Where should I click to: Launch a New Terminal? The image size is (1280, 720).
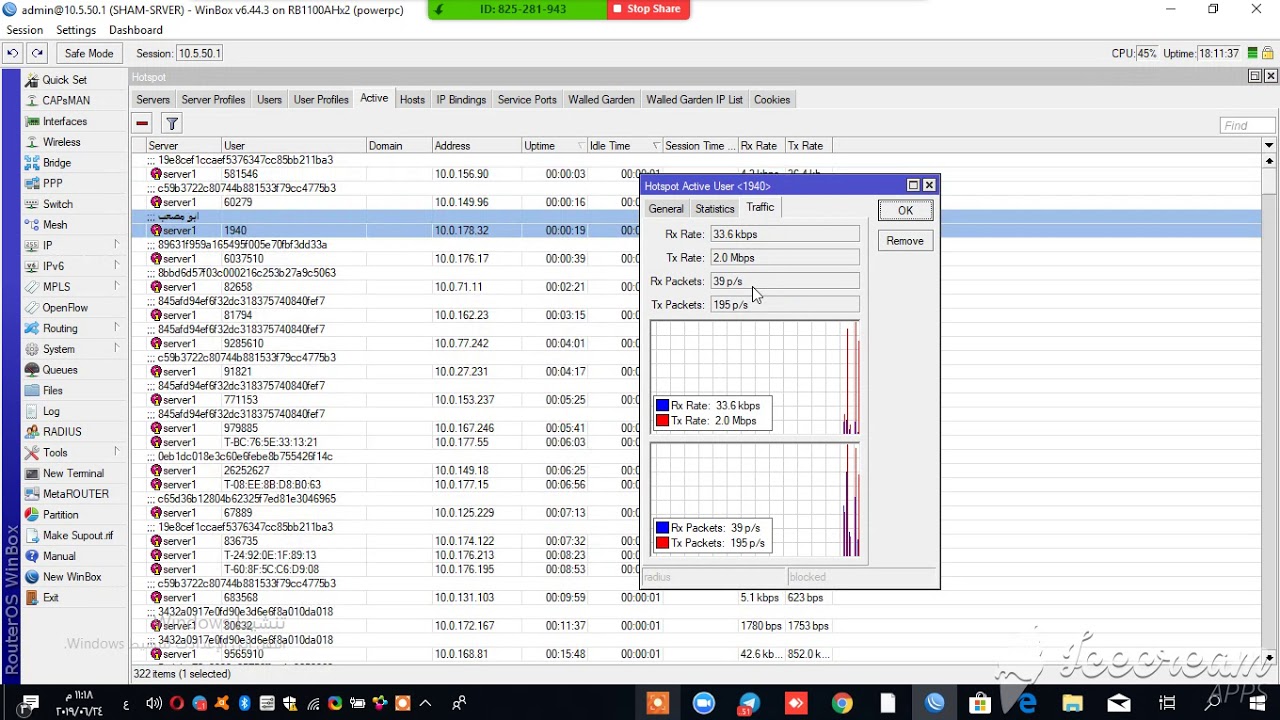click(73, 473)
